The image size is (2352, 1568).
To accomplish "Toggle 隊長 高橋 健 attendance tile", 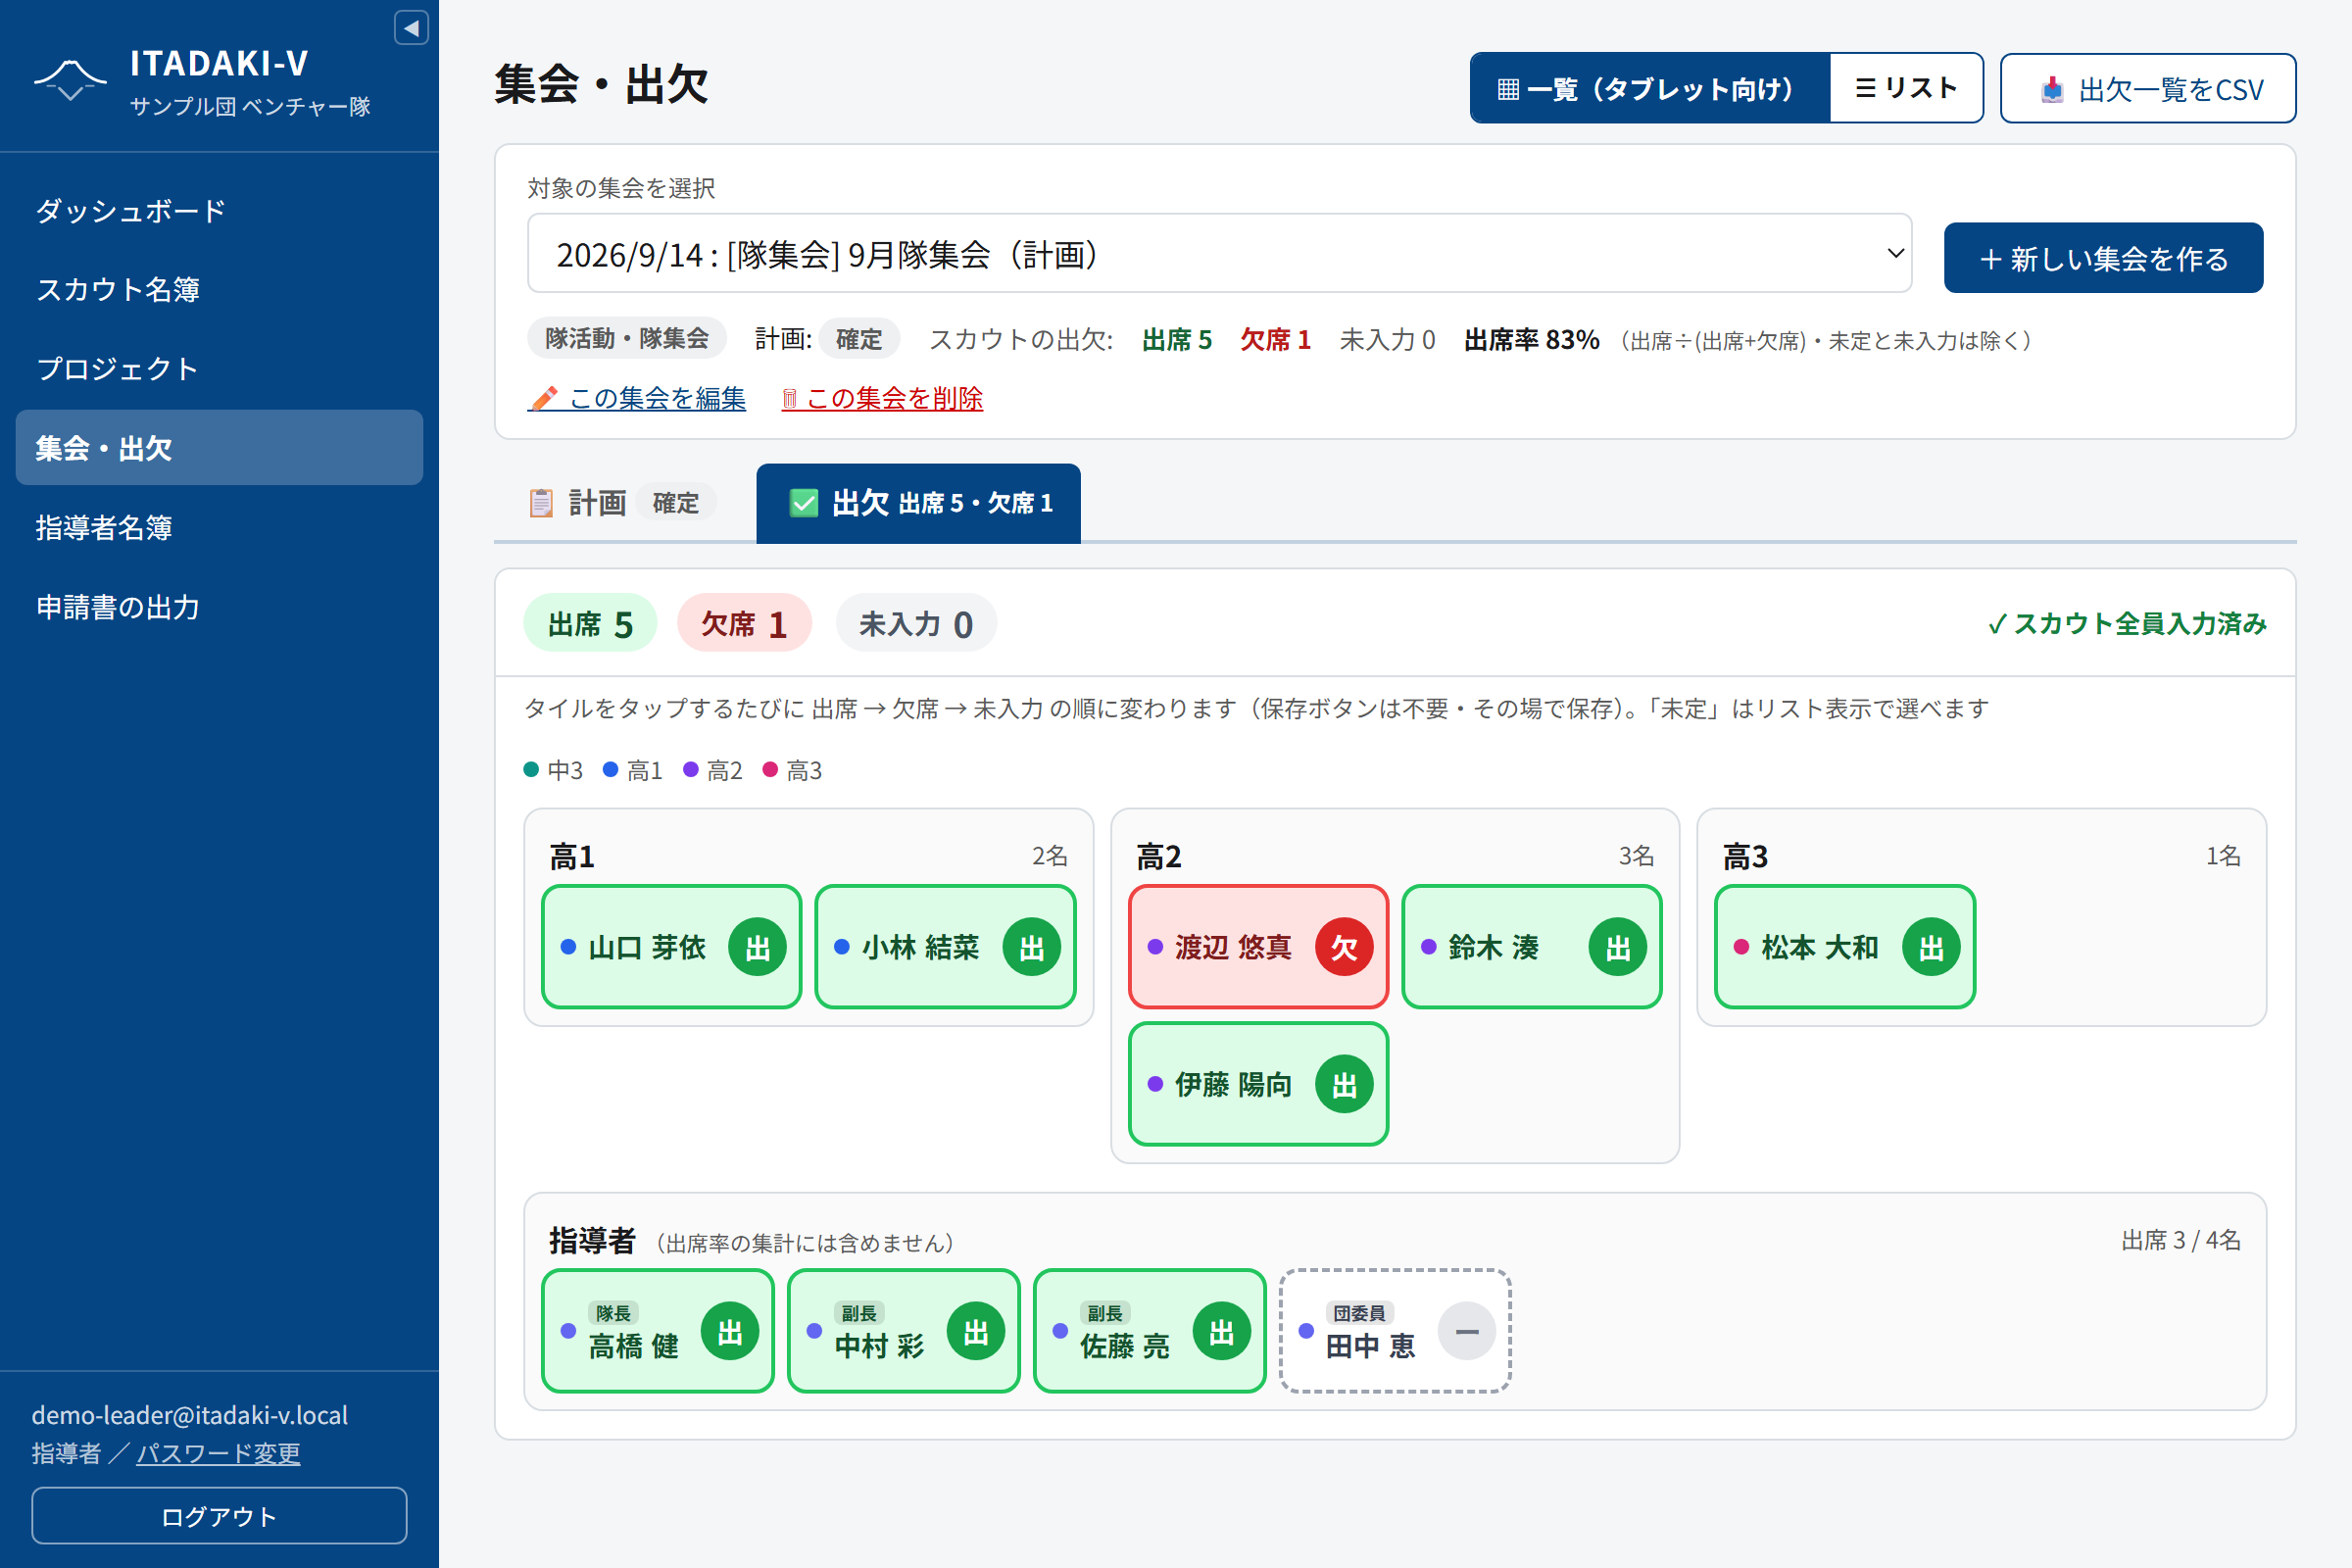I will tap(658, 1331).
